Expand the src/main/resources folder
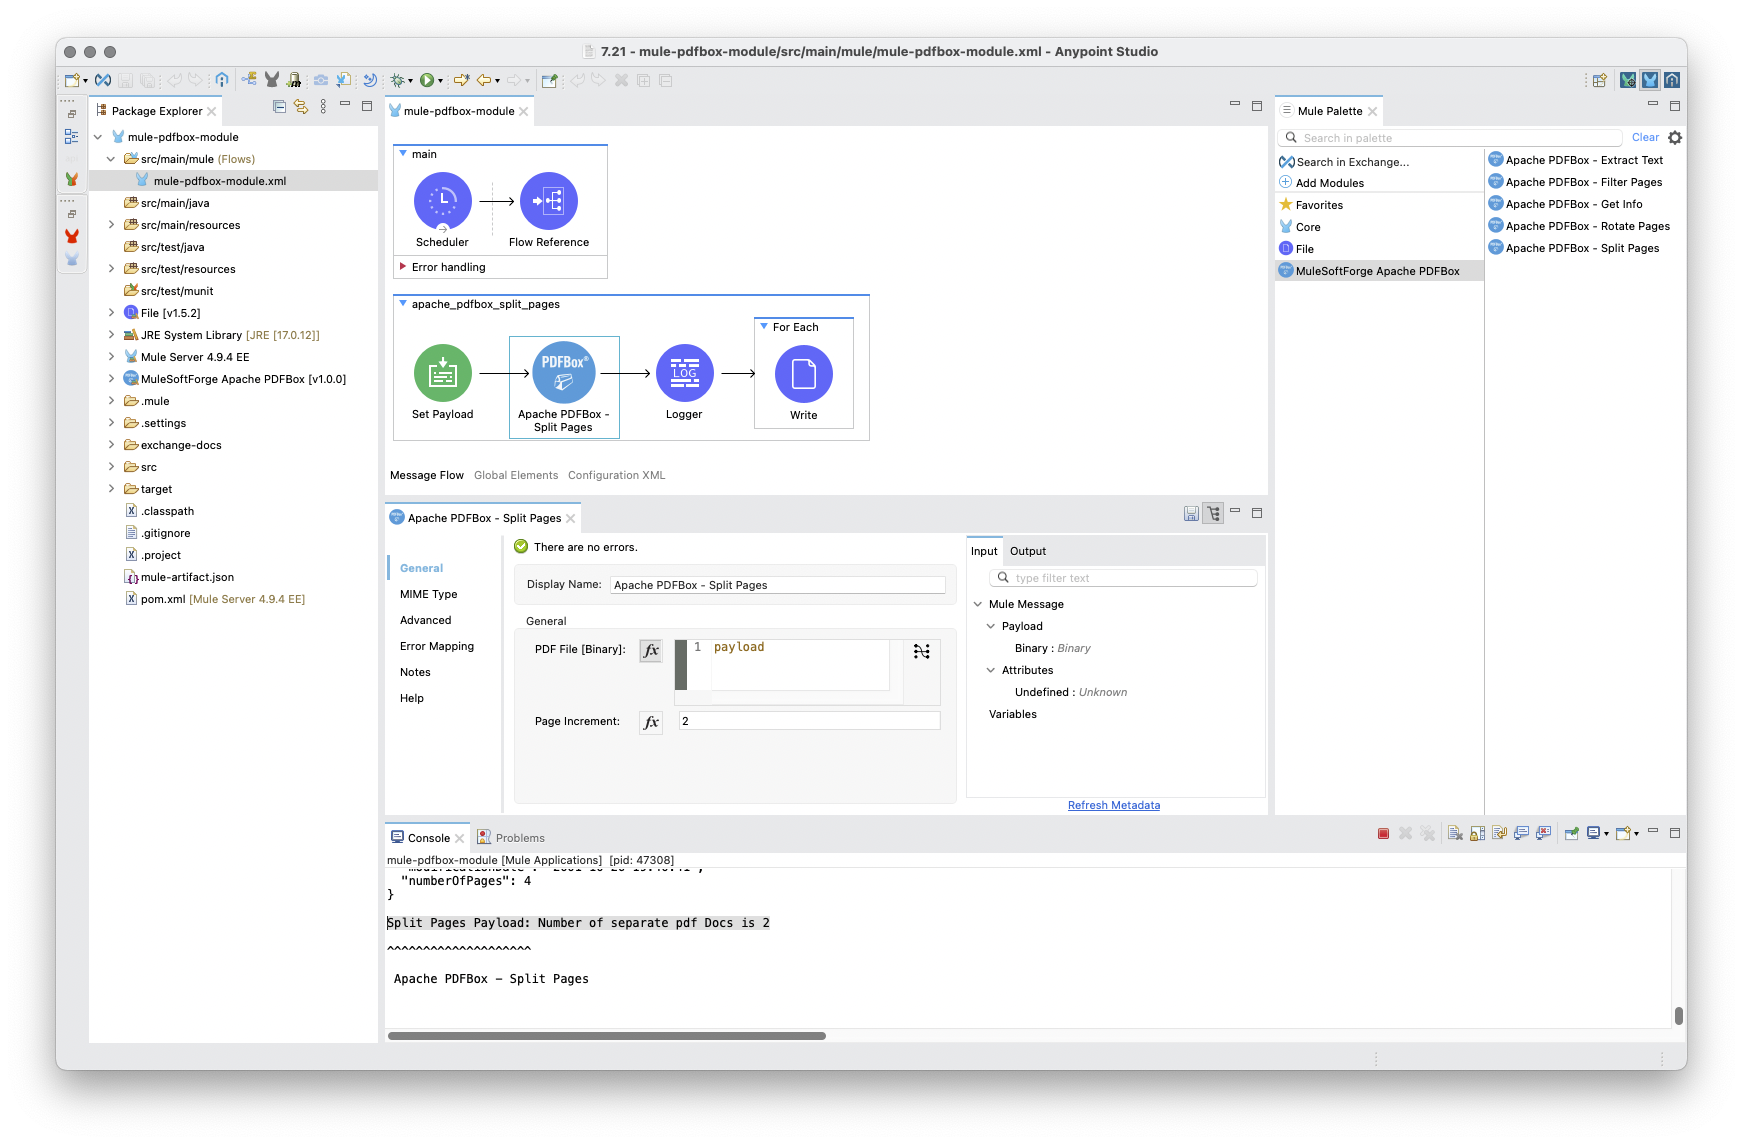This screenshot has height=1144, width=1743. point(111,225)
